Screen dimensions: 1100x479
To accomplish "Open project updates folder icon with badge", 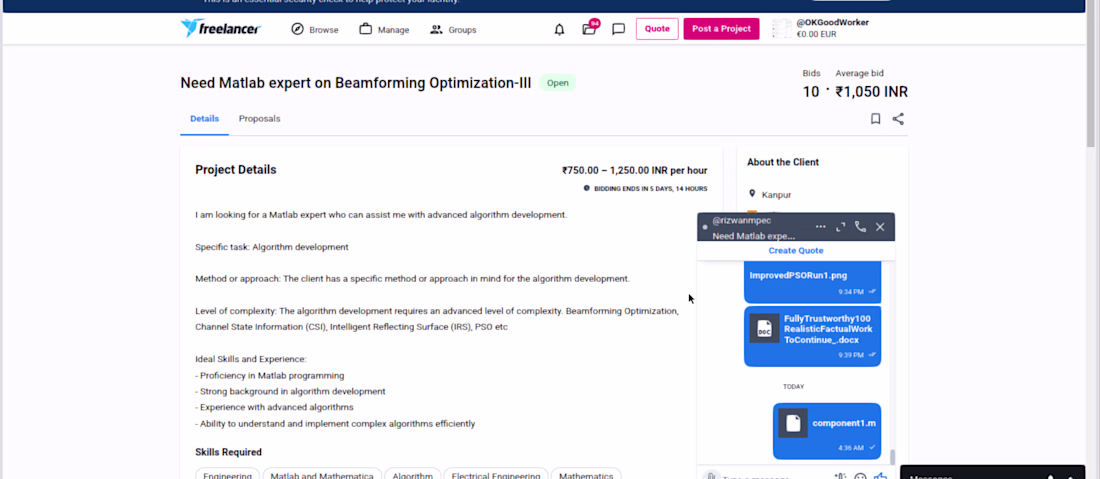I will click(x=589, y=29).
